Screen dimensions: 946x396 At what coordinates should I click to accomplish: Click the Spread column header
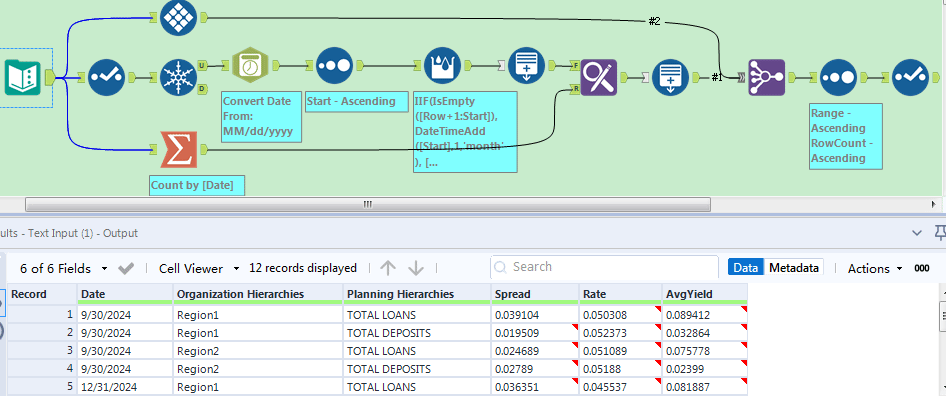[x=535, y=295]
